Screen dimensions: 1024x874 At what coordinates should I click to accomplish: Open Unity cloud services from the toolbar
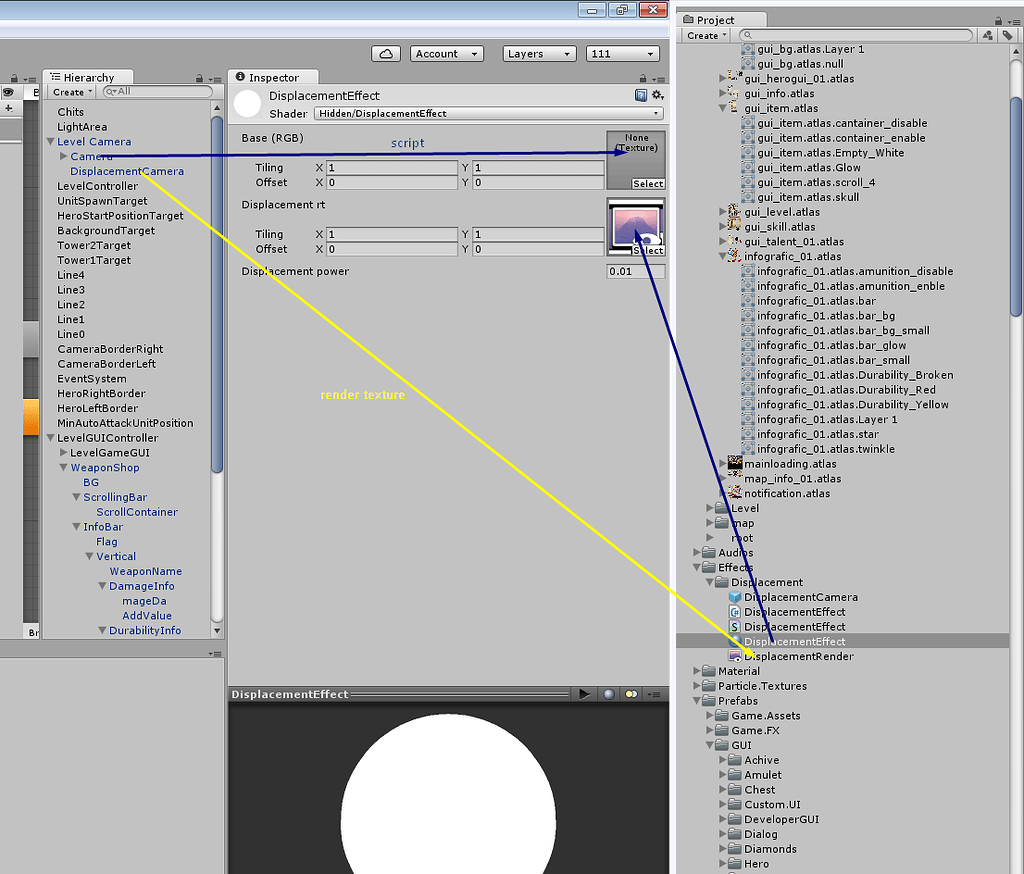(386, 53)
